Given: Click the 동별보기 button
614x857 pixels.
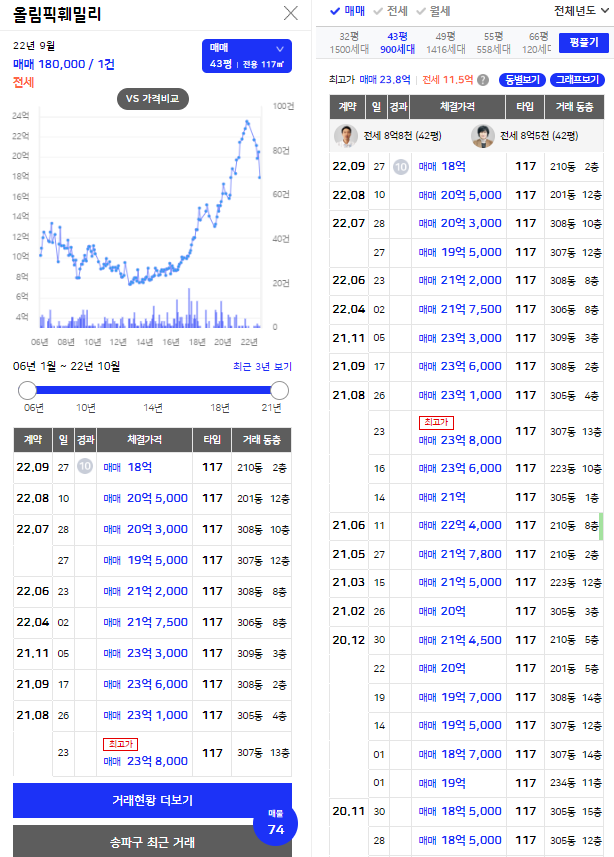Looking at the screenshot, I should 522,80.
